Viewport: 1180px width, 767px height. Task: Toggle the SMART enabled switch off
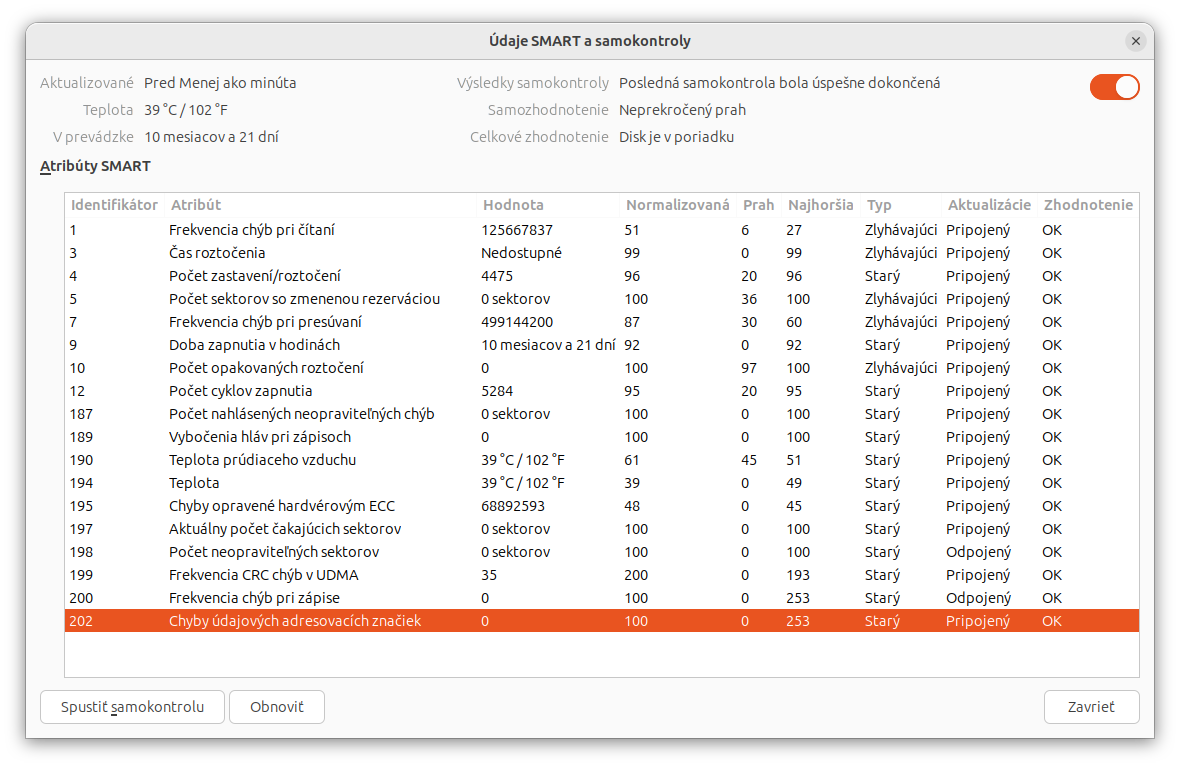click(x=1114, y=87)
